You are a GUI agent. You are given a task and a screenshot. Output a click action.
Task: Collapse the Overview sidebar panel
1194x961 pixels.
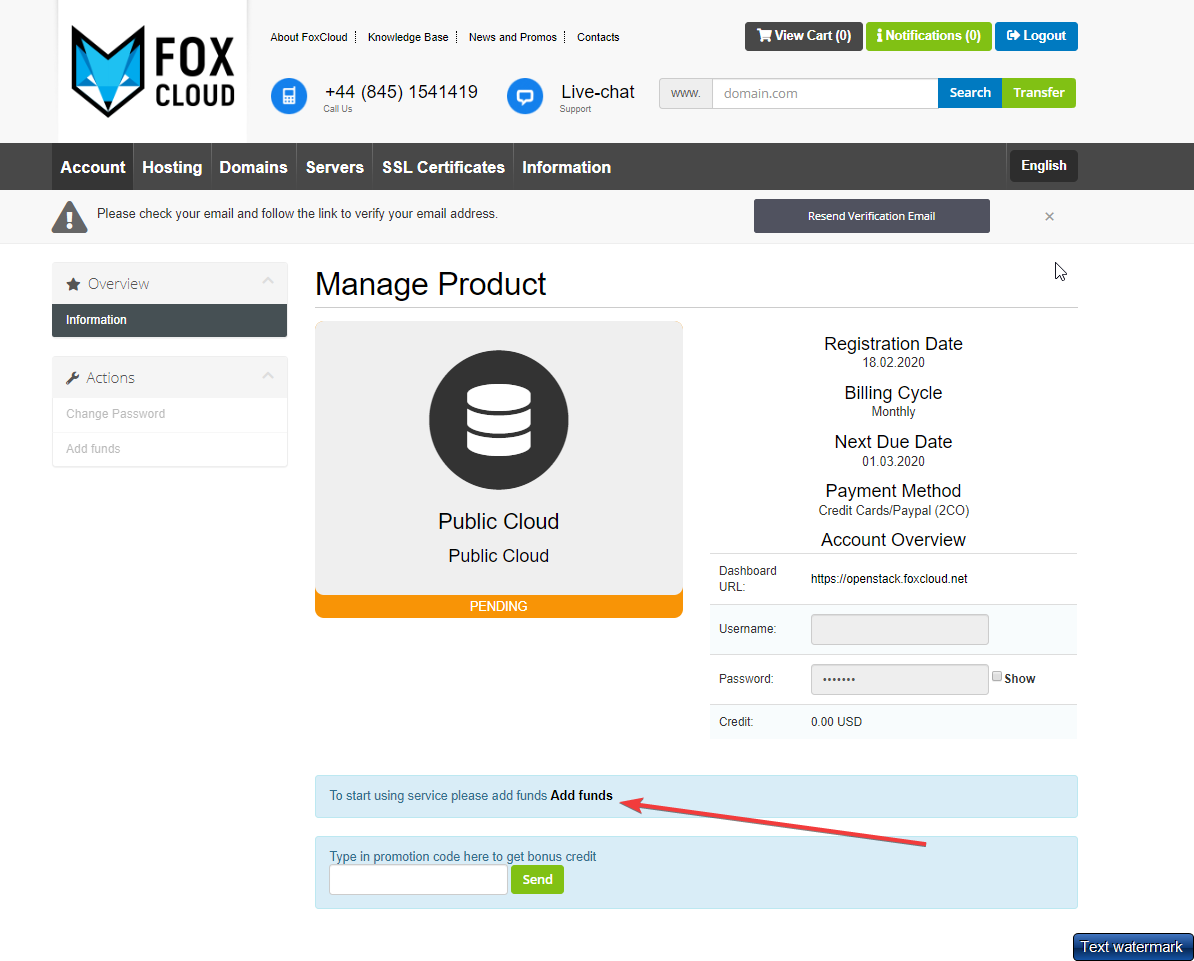point(268,282)
